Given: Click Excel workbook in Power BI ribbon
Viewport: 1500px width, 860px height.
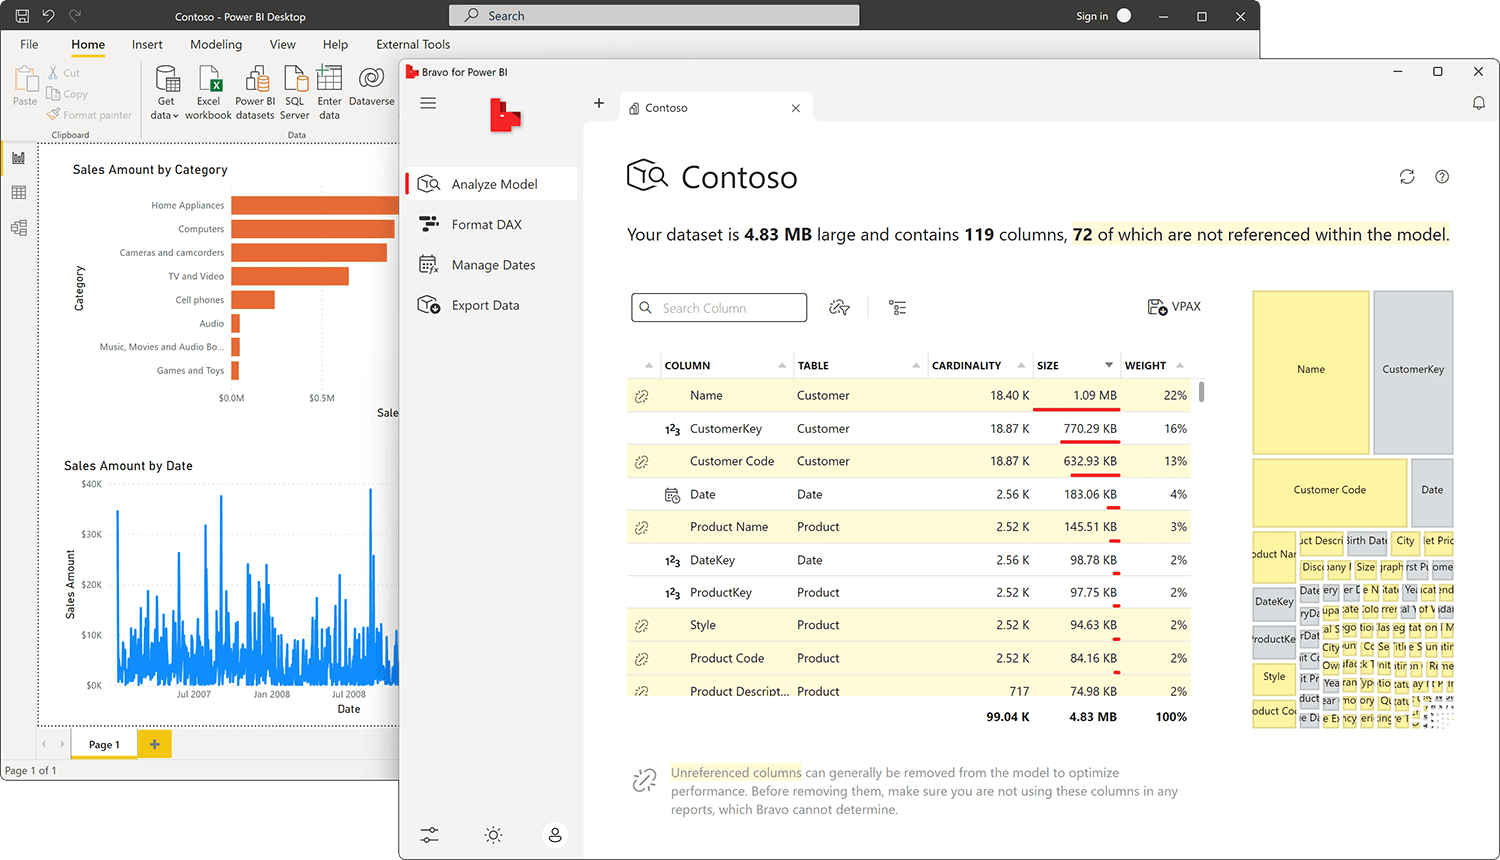Looking at the screenshot, I should pyautogui.click(x=208, y=93).
